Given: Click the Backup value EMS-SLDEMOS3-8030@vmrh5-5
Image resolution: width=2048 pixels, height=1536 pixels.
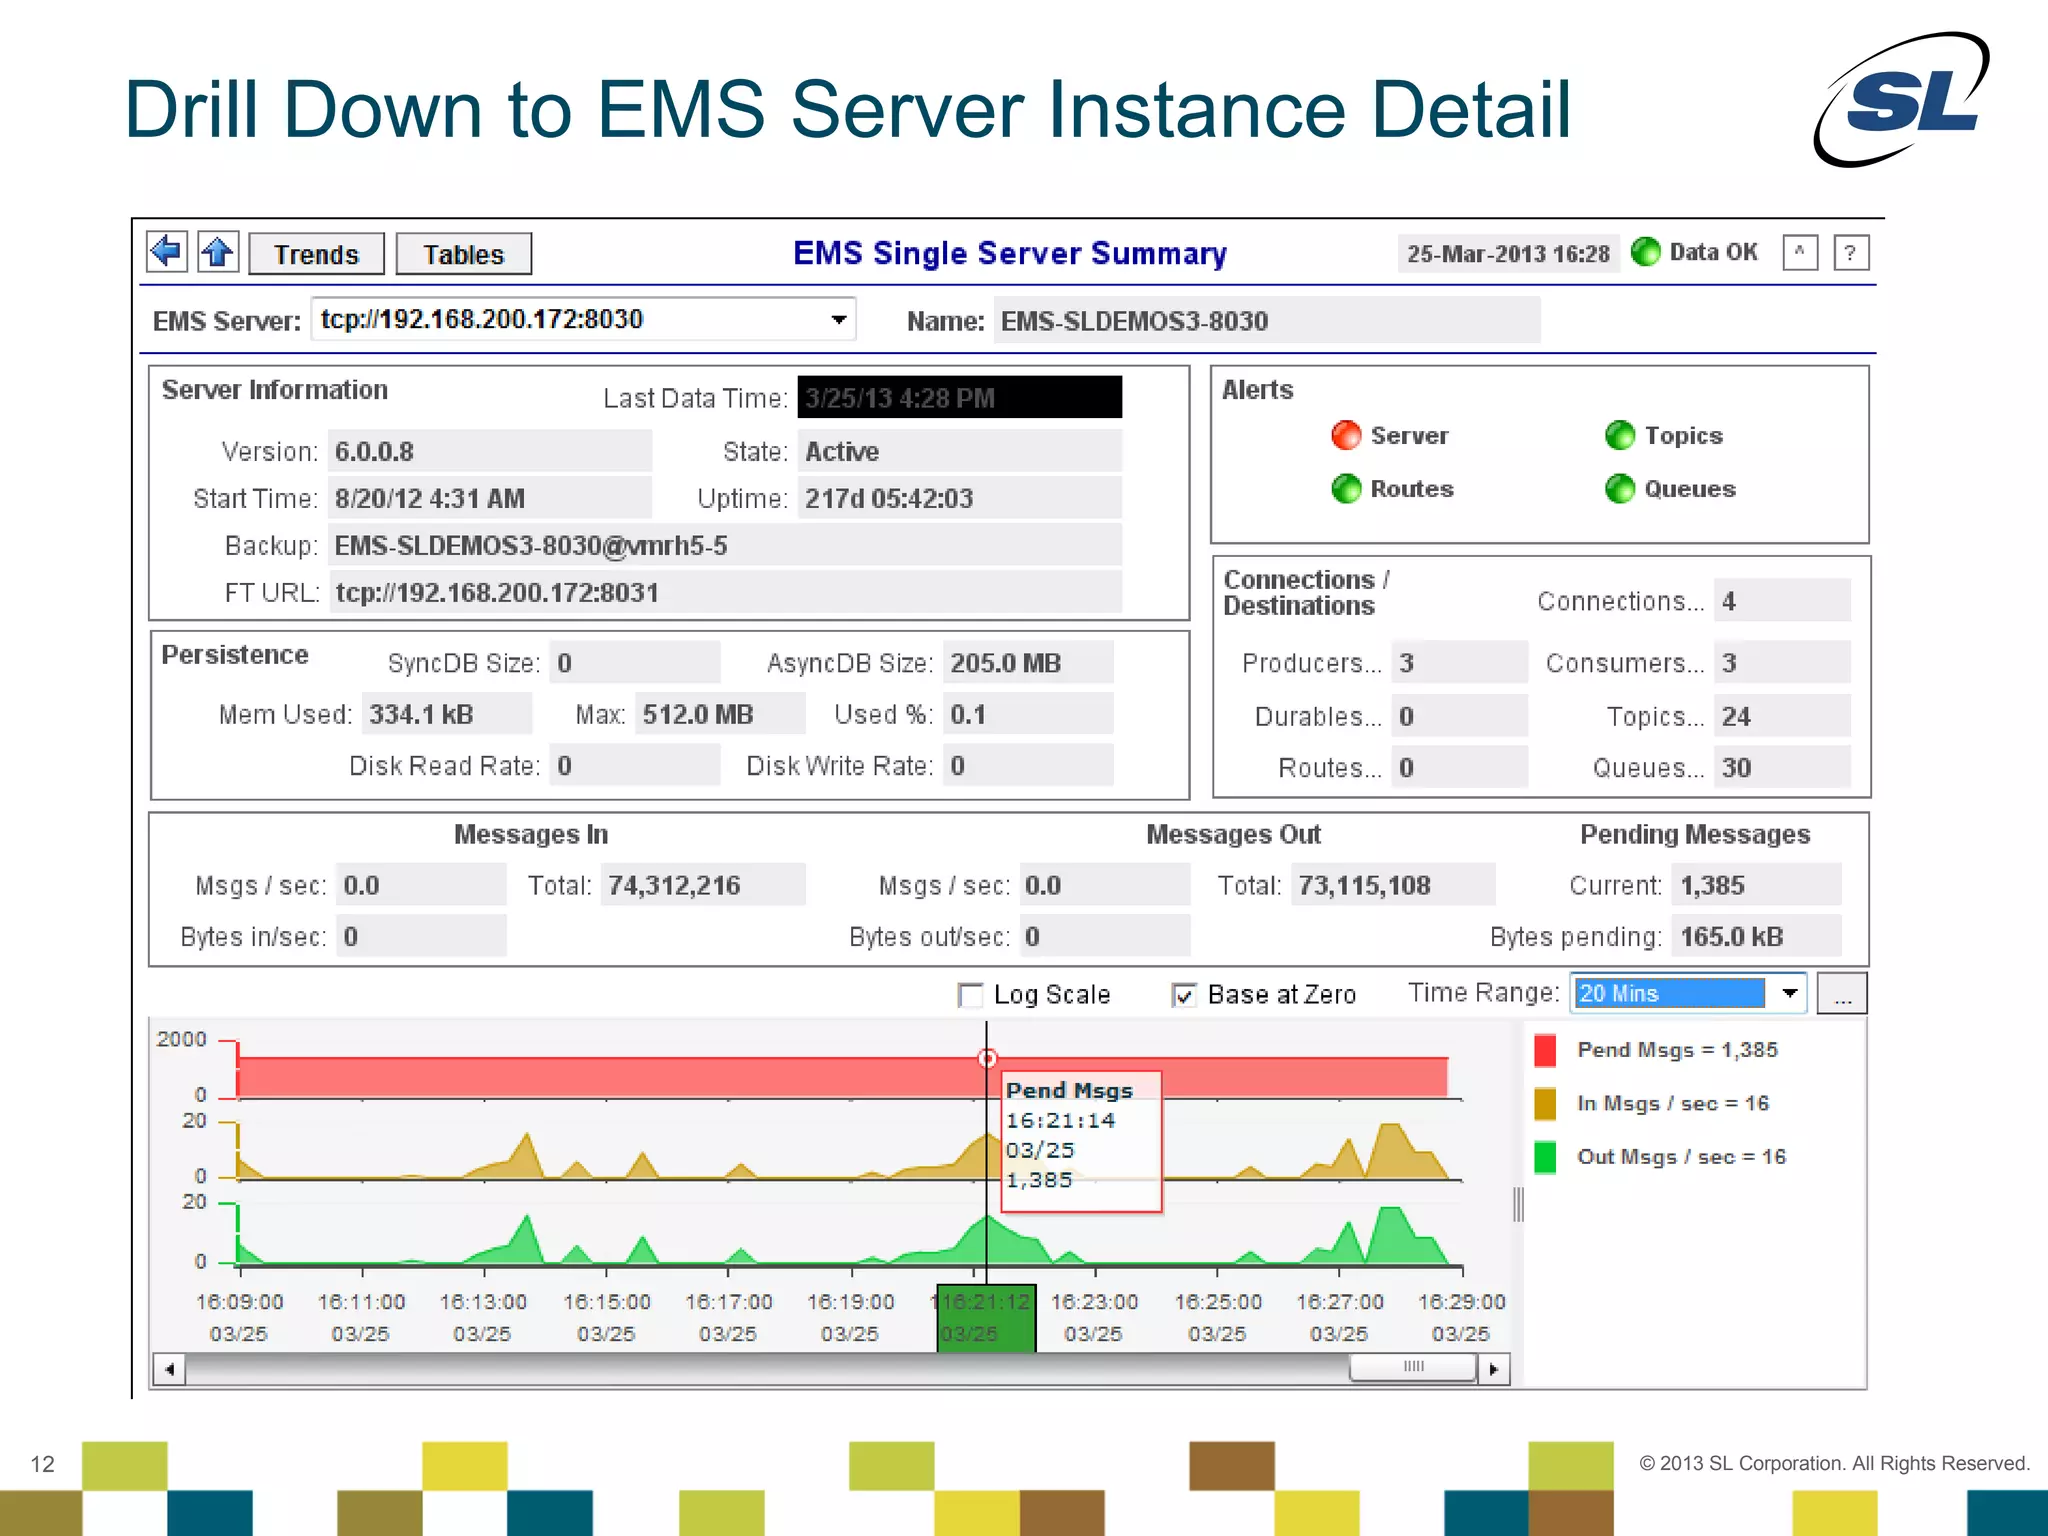Looking at the screenshot, I should (725, 545).
